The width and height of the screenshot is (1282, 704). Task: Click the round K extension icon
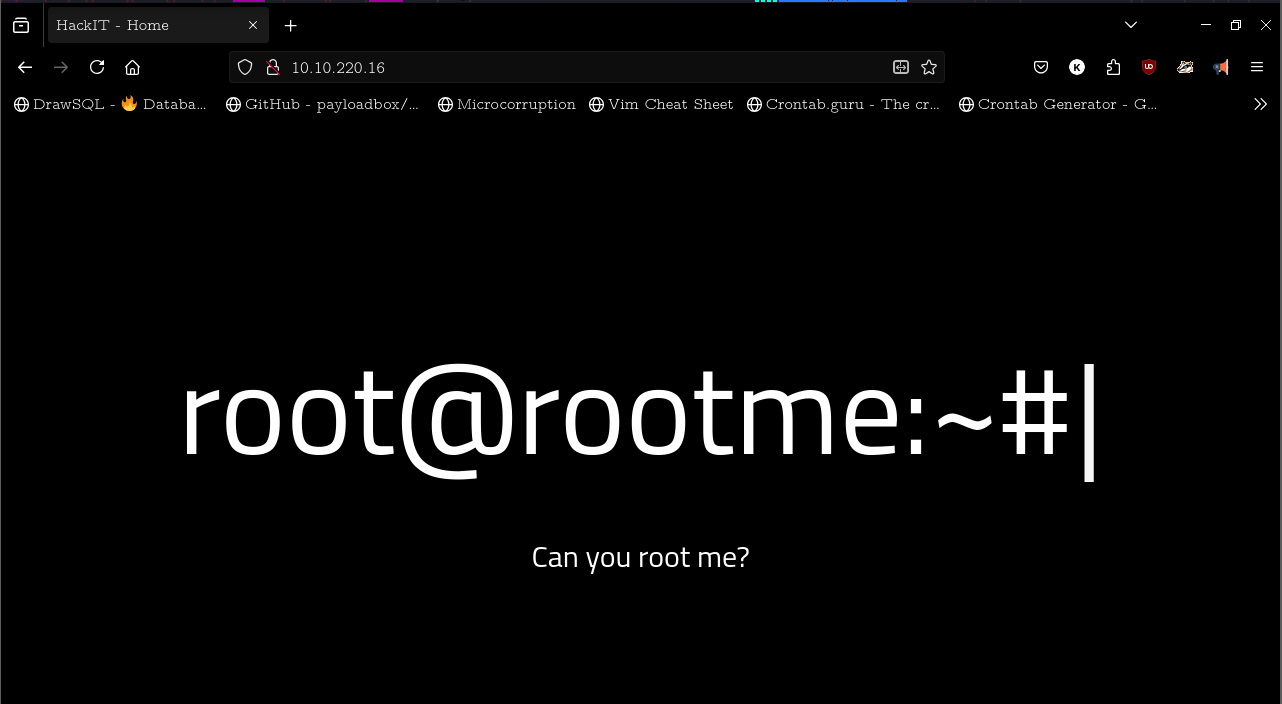[1077, 67]
